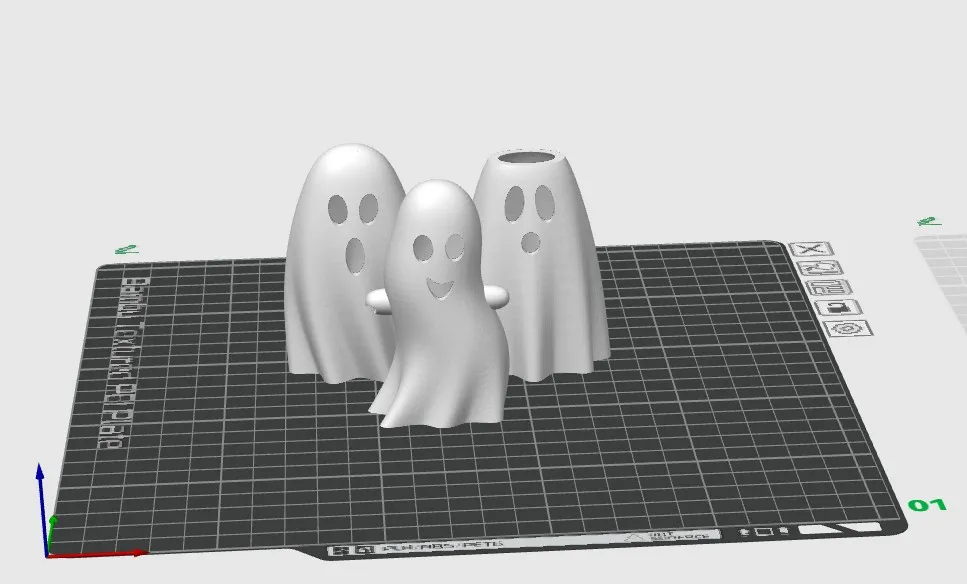
Task: Click the gear icon on the plate edge
Action: click(x=846, y=328)
